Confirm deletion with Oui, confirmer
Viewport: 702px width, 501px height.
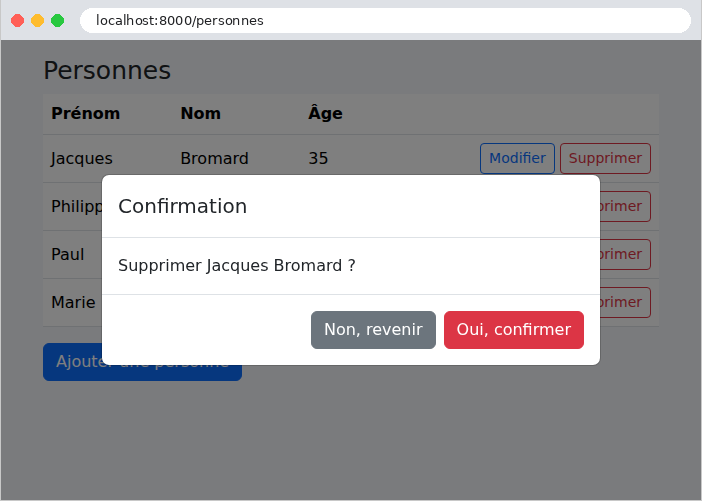click(x=514, y=330)
